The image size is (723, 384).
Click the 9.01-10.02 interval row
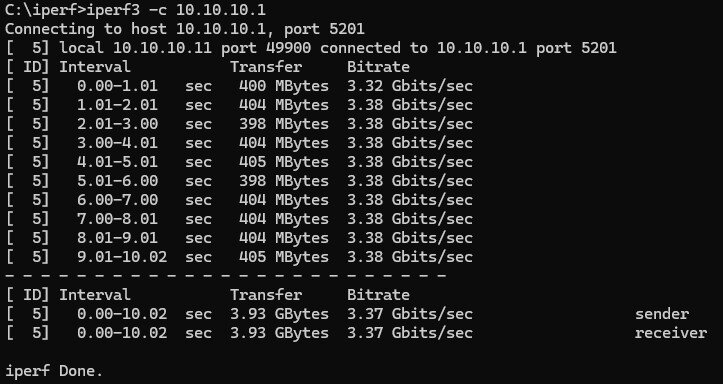[239, 256]
